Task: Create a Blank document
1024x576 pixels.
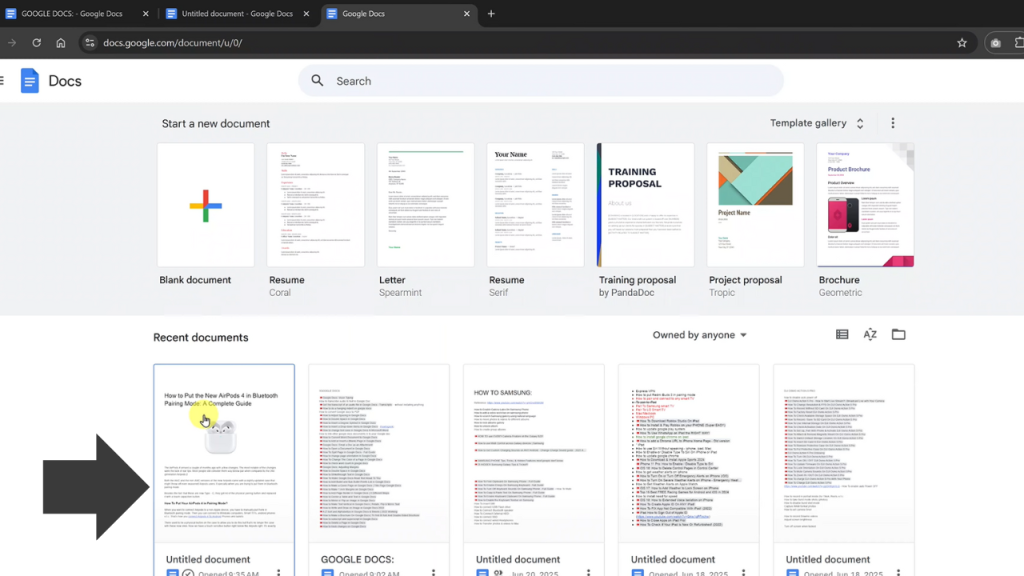Action: pyautogui.click(x=206, y=205)
